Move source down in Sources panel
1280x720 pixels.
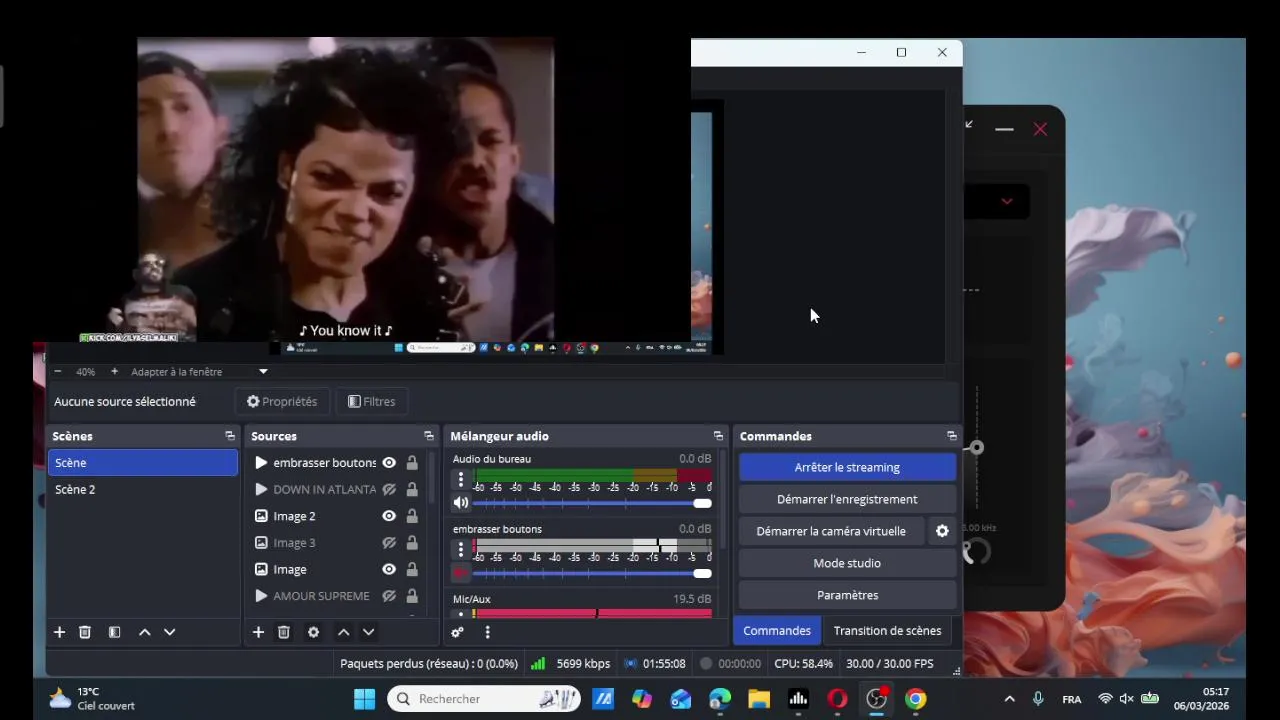point(368,632)
